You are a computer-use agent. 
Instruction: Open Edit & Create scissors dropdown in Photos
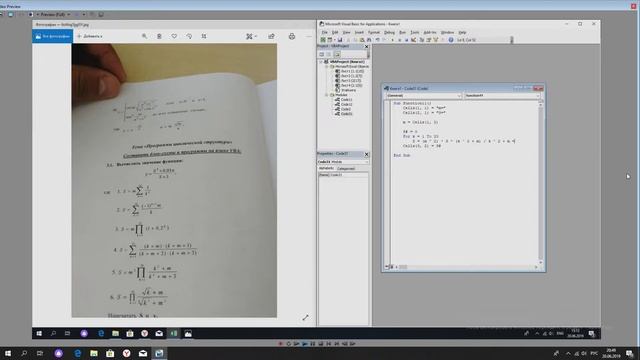click(x=251, y=36)
